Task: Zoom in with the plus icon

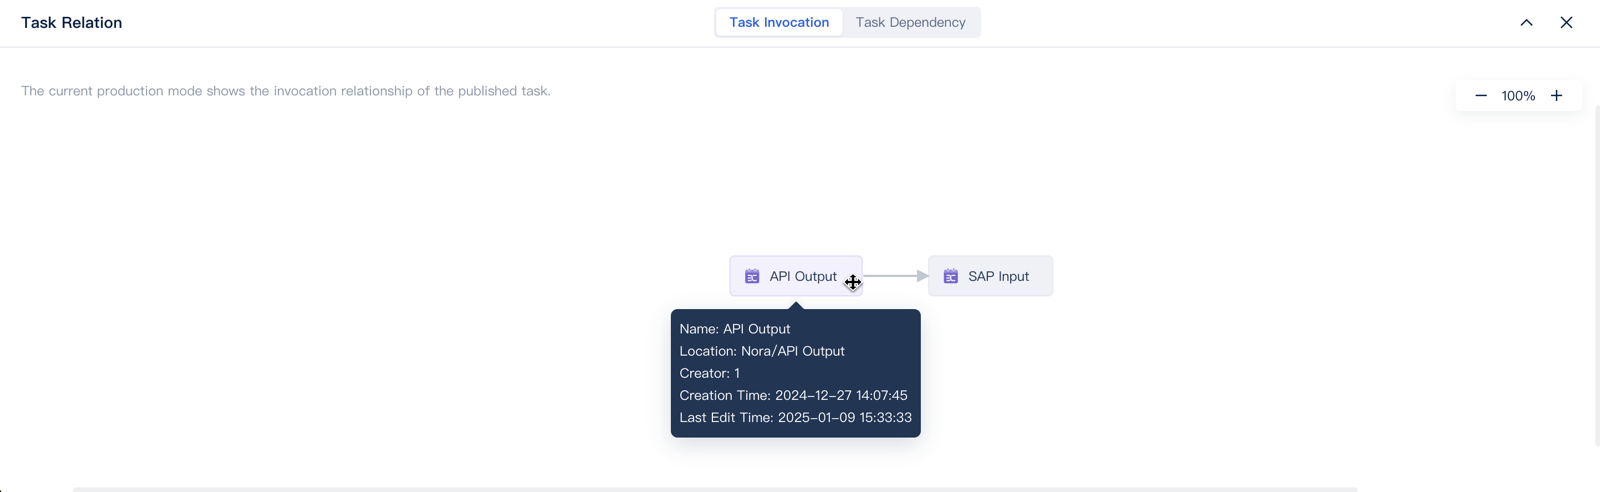Action: (x=1557, y=96)
